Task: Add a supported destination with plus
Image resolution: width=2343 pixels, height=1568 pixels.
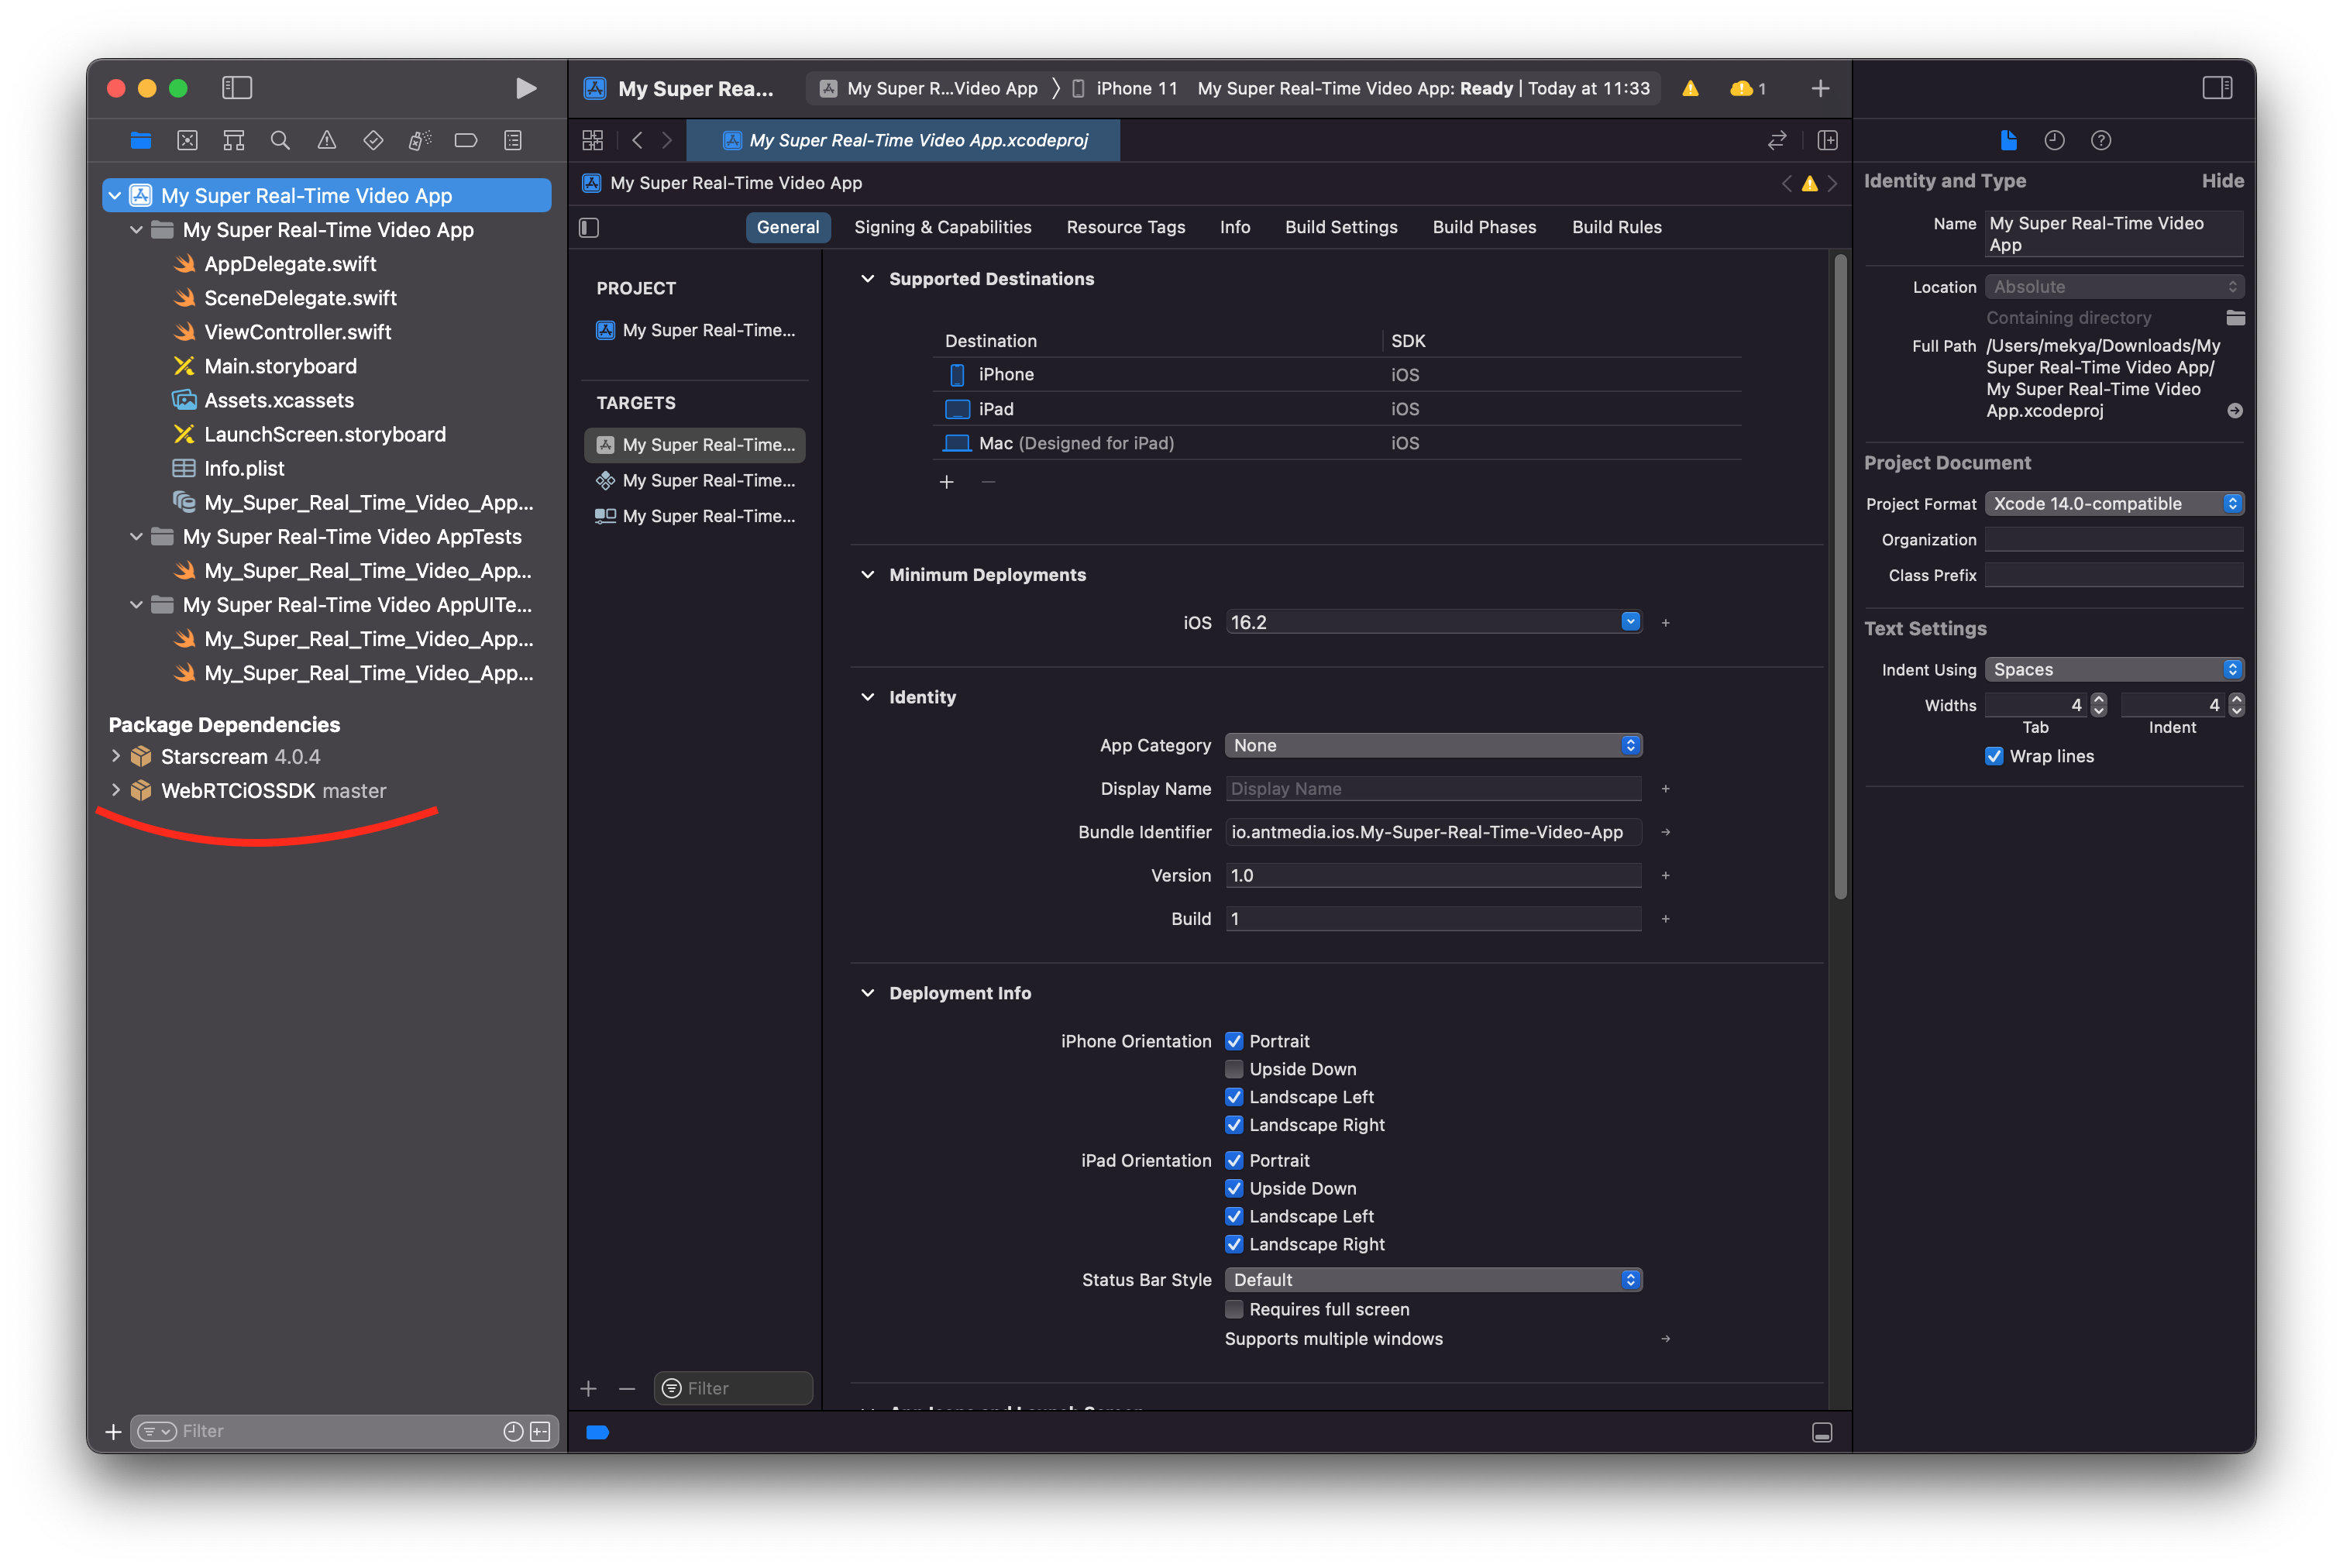Action: point(946,482)
